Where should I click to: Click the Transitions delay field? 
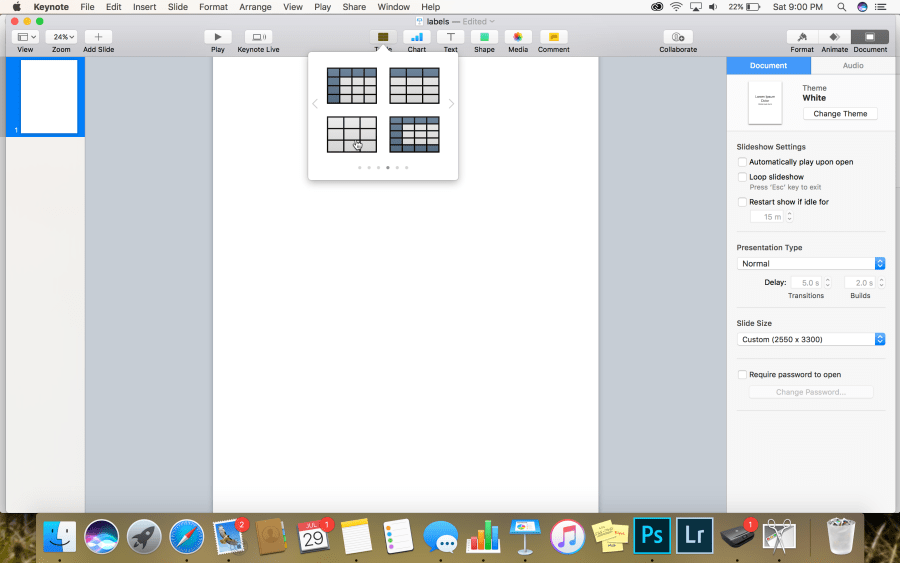[806, 283]
